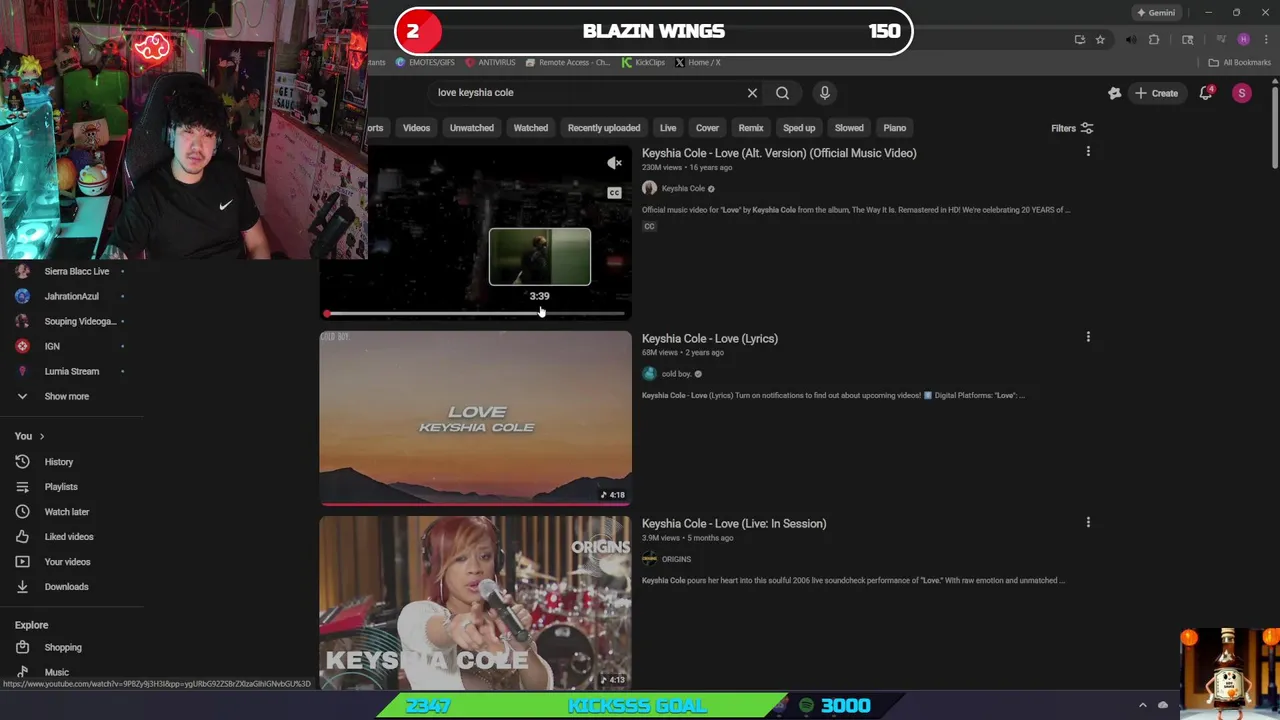Select the Cover filter chip
Viewport: 1280px width, 720px height.
pos(707,128)
